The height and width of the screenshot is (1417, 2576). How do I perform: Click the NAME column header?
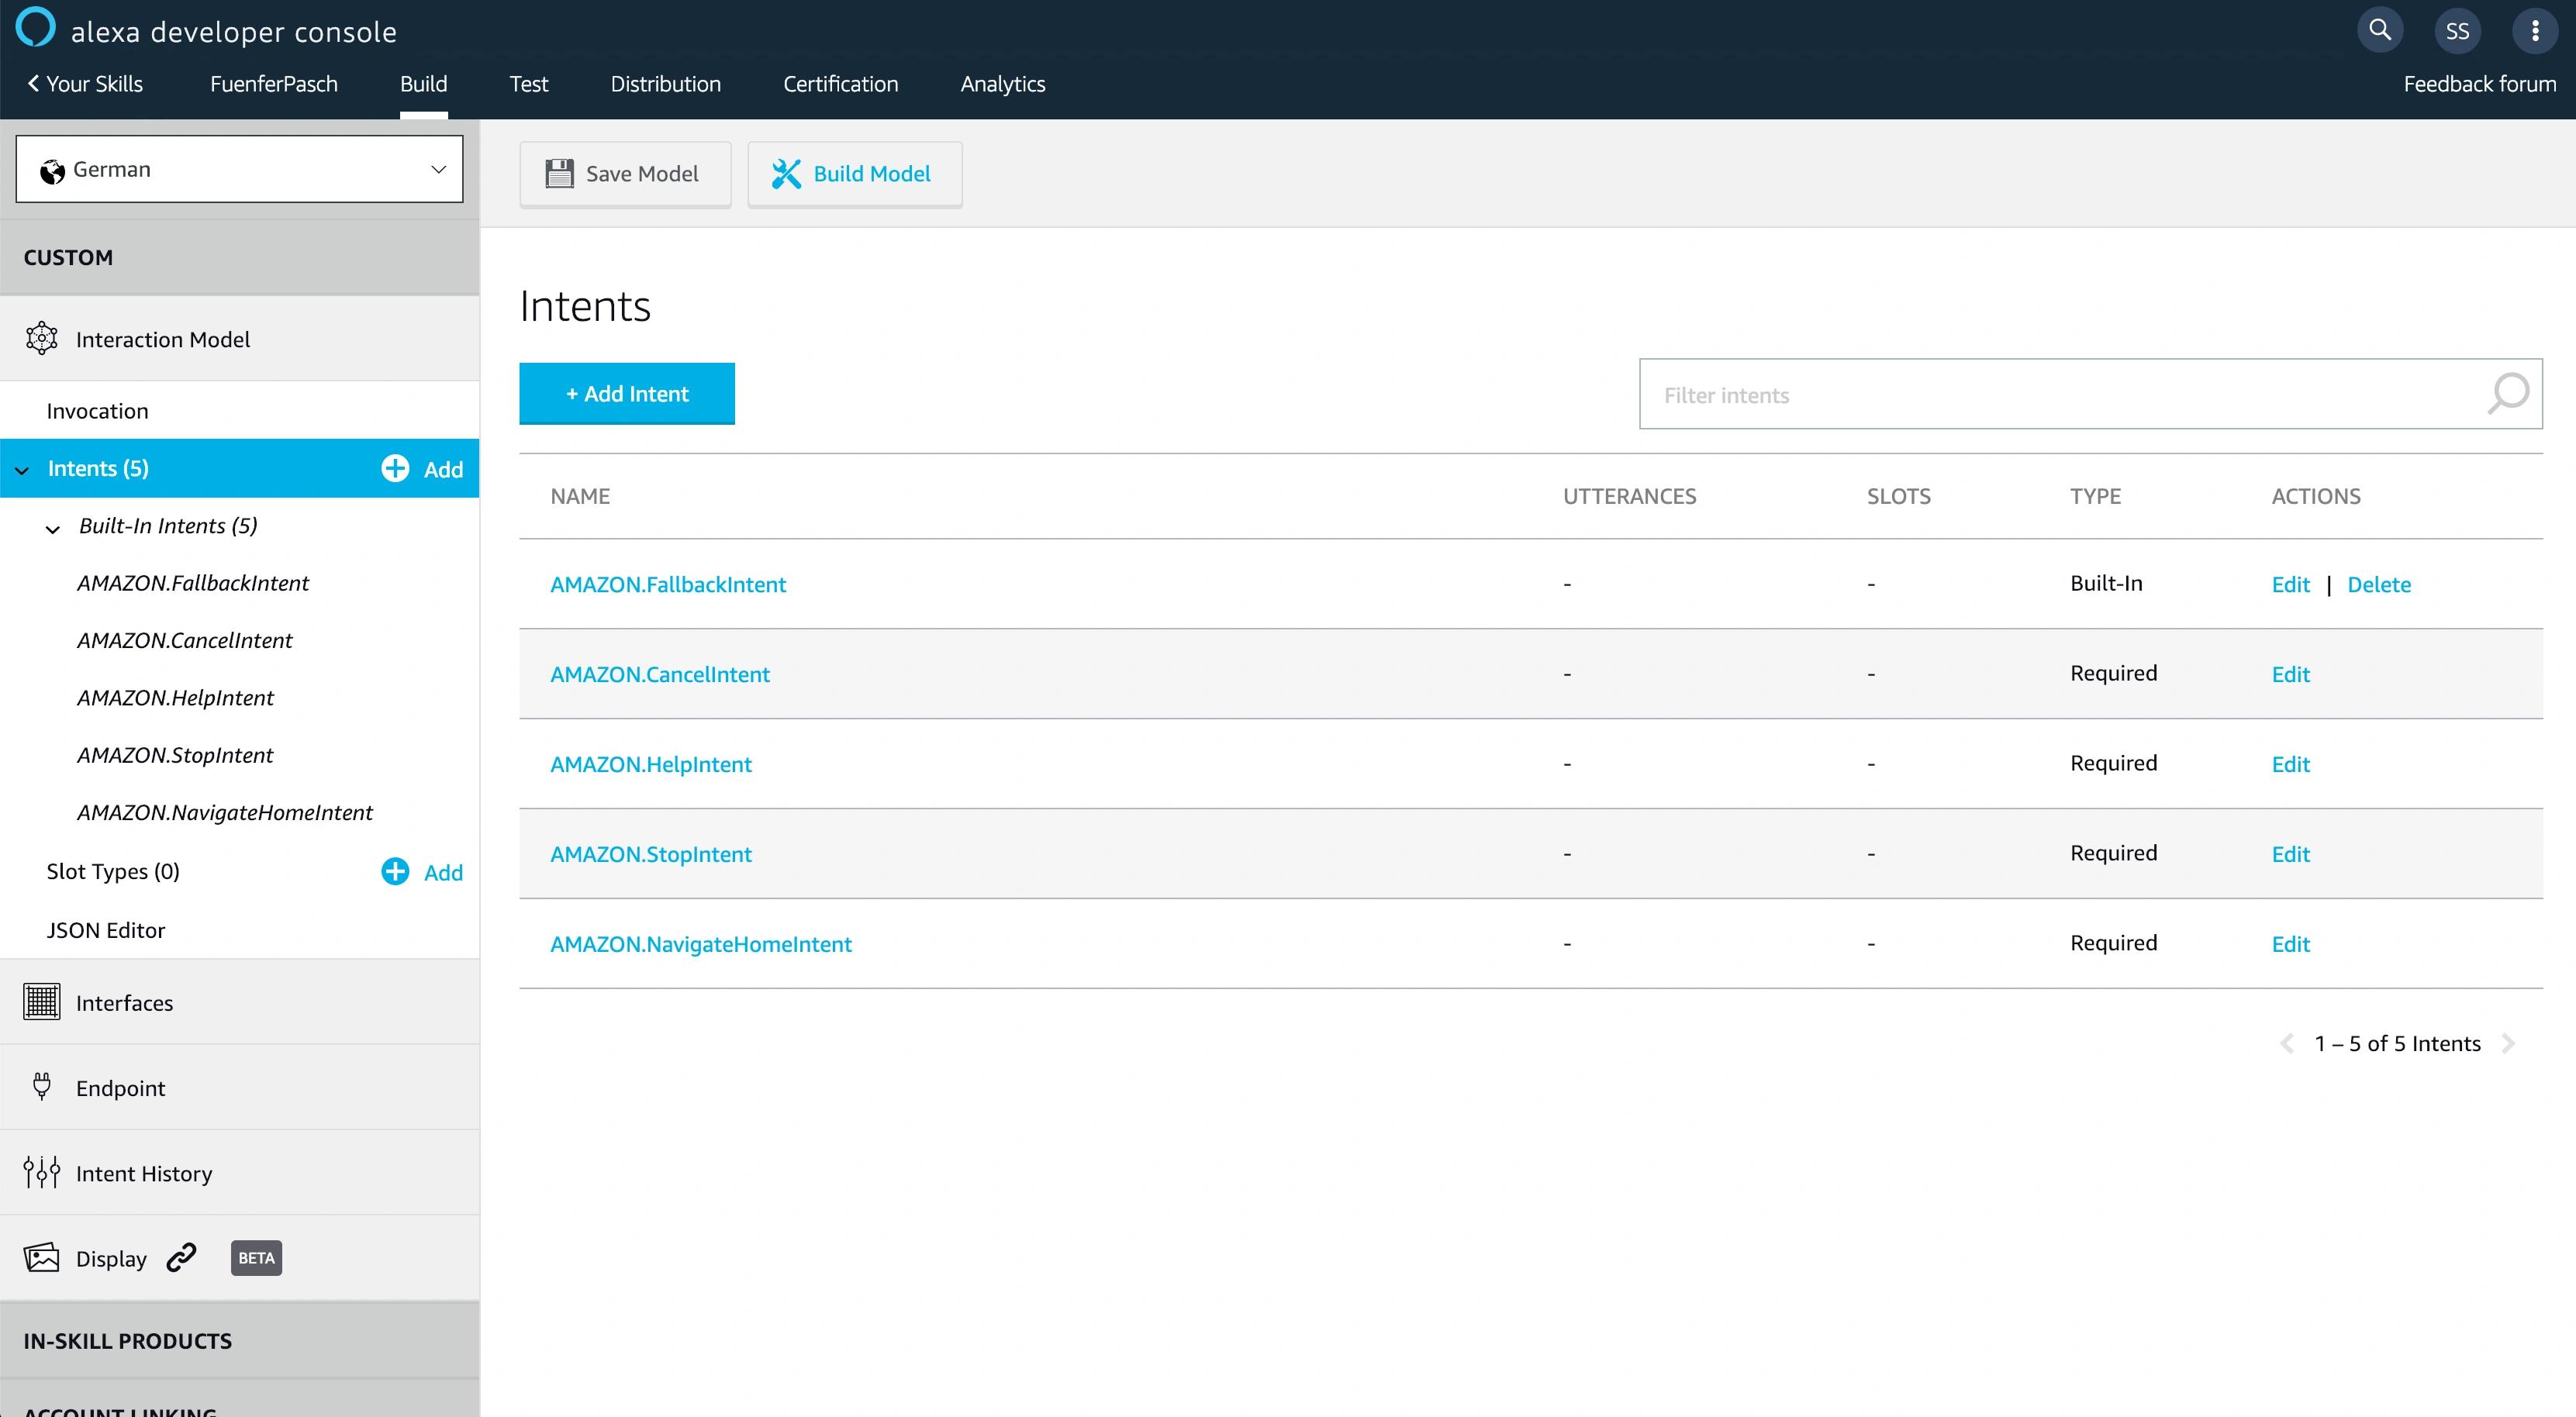tap(580, 496)
